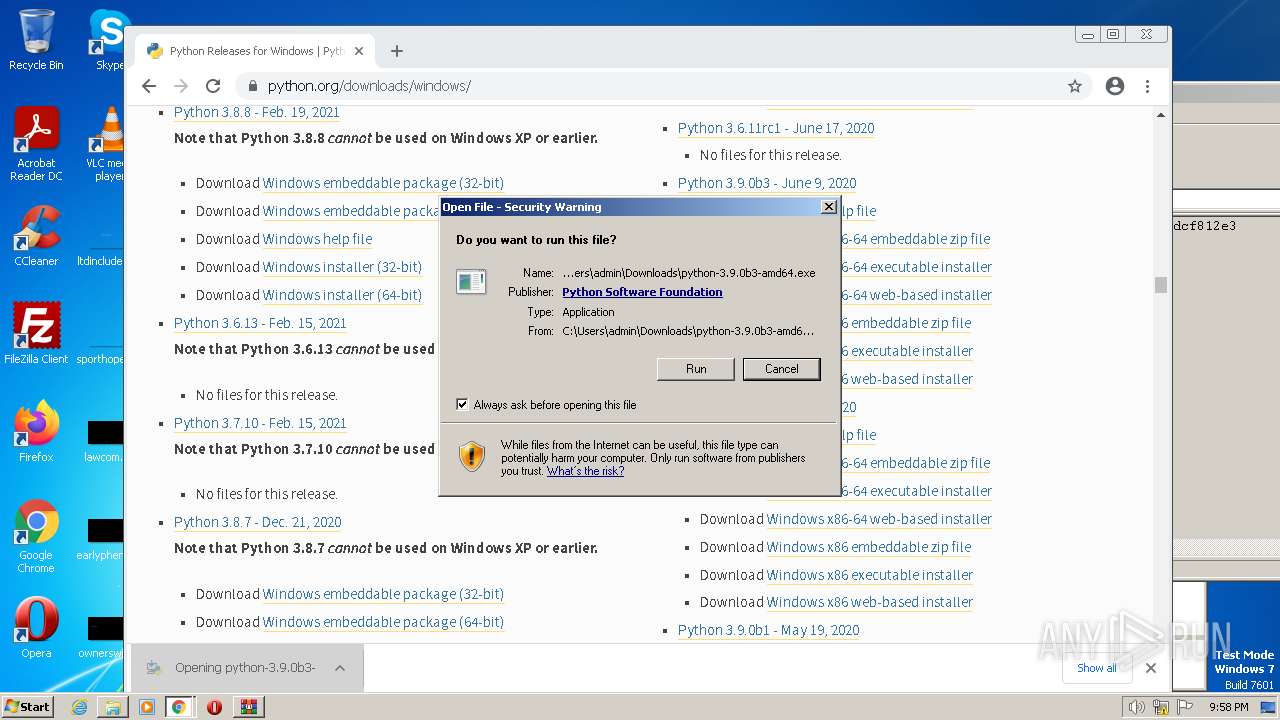This screenshot has width=1280, height=720.
Task: Click the Chrome forward arrow
Action: (181, 86)
